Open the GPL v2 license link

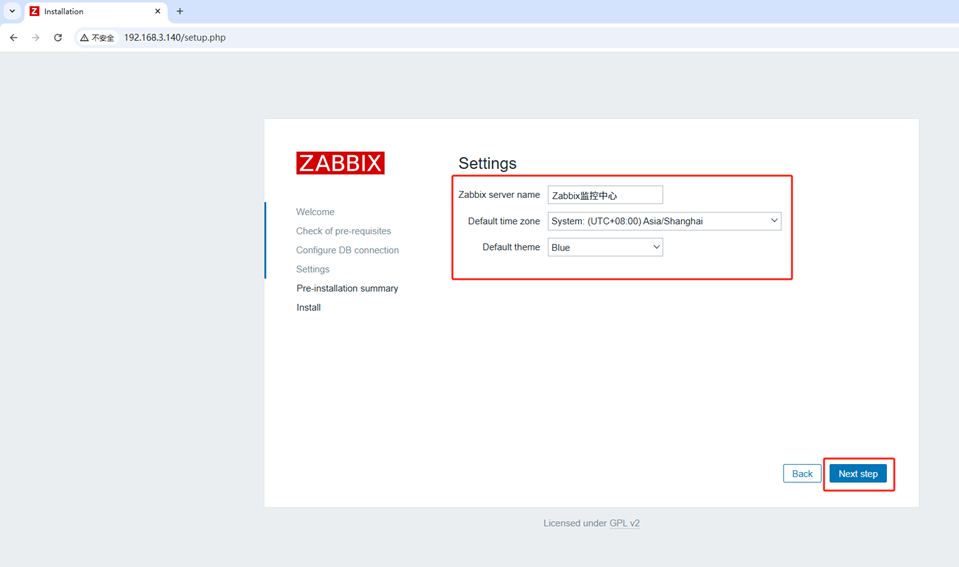[624, 523]
